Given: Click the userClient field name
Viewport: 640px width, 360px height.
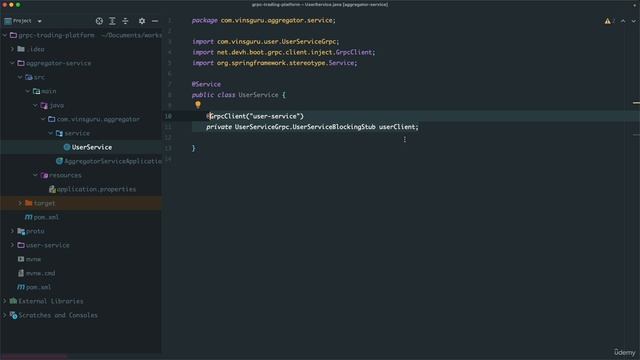Looking at the screenshot, I should [397, 127].
